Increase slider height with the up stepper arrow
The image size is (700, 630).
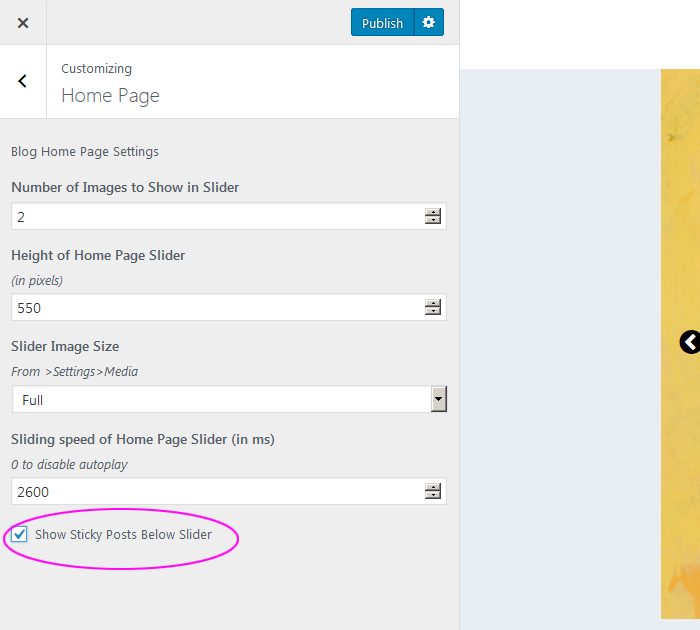(x=433, y=303)
